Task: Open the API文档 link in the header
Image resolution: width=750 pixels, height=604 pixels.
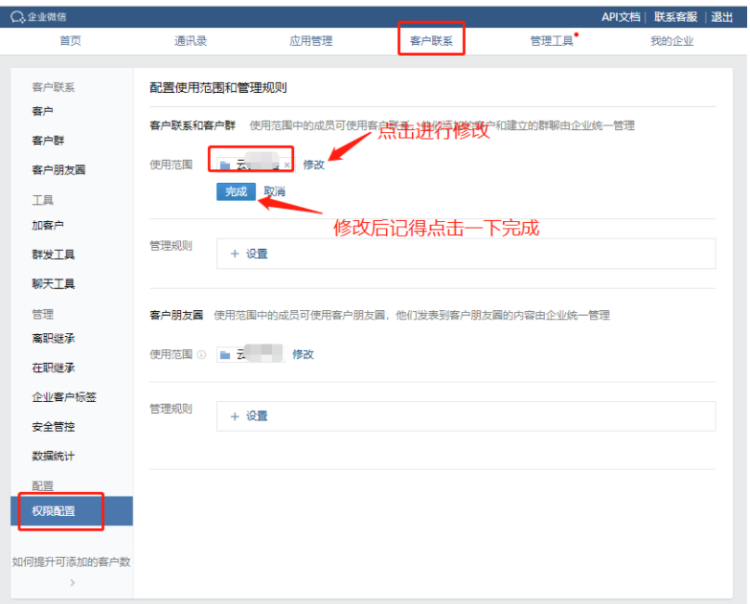Action: tap(621, 17)
